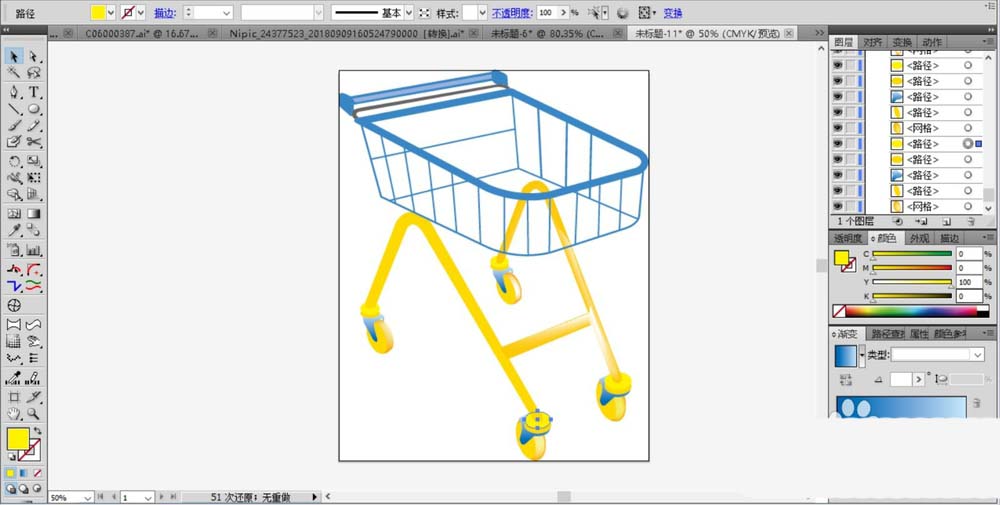The width and height of the screenshot is (1000, 505).
Task: Choose the Gradient tool in toolbox
Action: [x=33, y=214]
